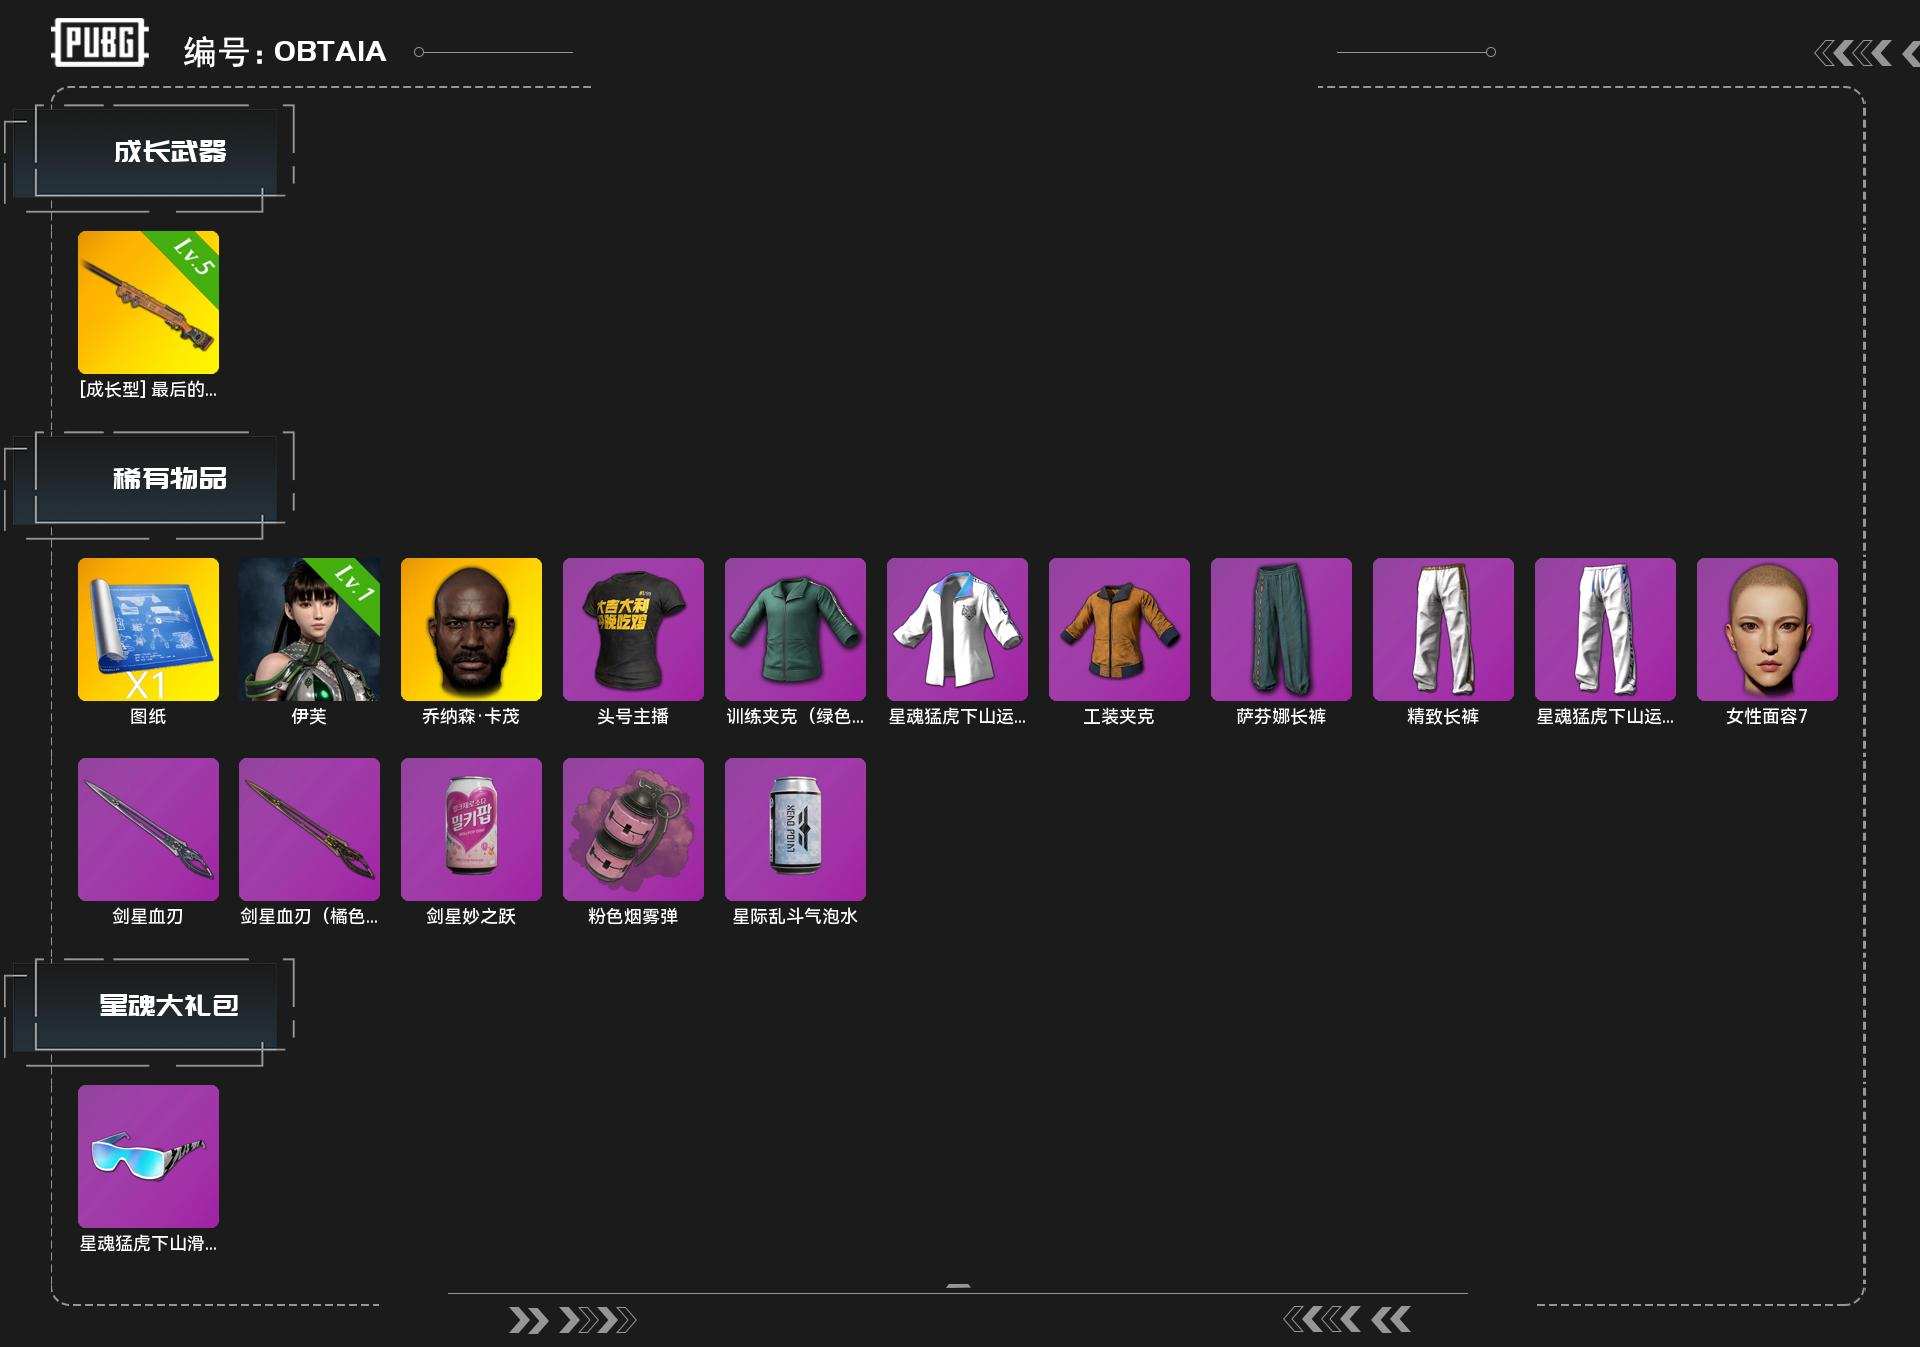Select the white 星魂猛虎下山 pants icon
This screenshot has width=1920, height=1347.
[1605, 629]
